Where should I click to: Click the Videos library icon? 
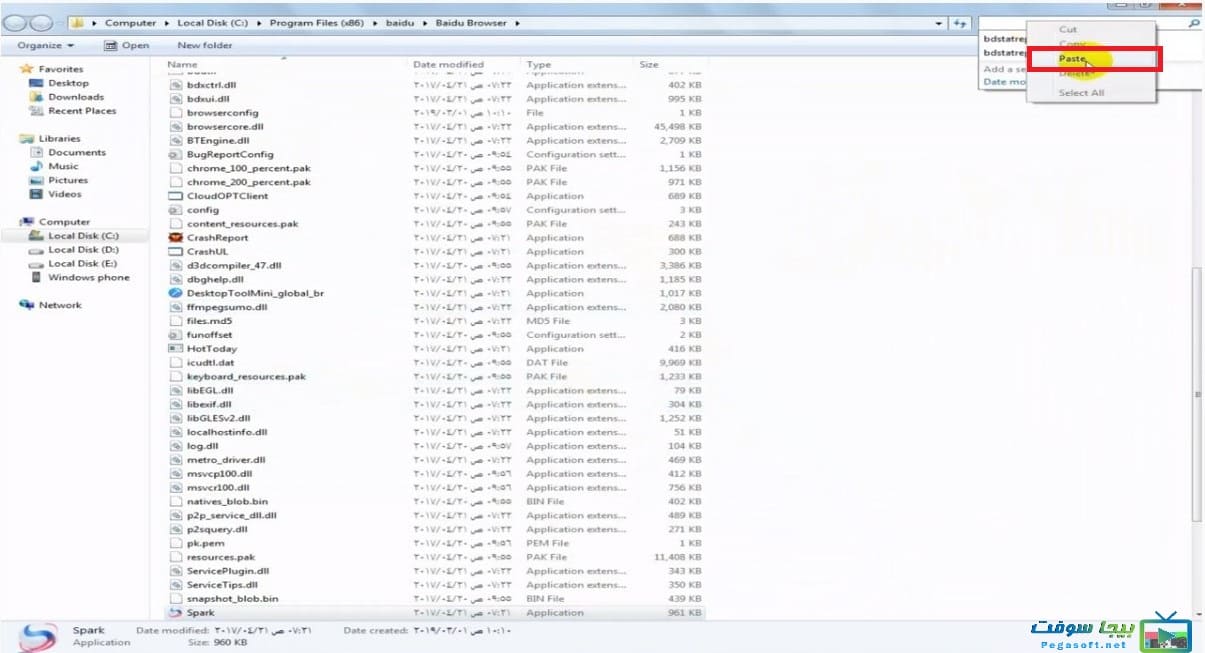click(37, 194)
